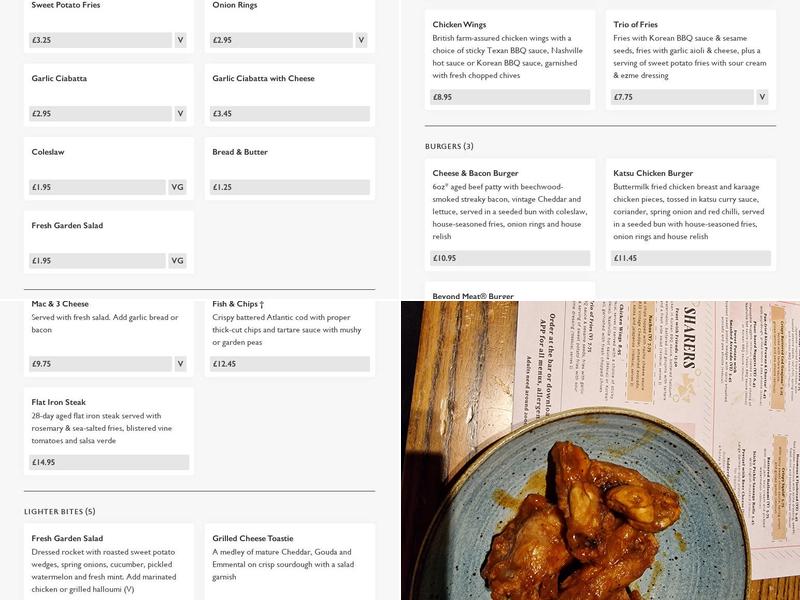Click the V badge on Mac & 3 Cheese

click(x=180, y=364)
